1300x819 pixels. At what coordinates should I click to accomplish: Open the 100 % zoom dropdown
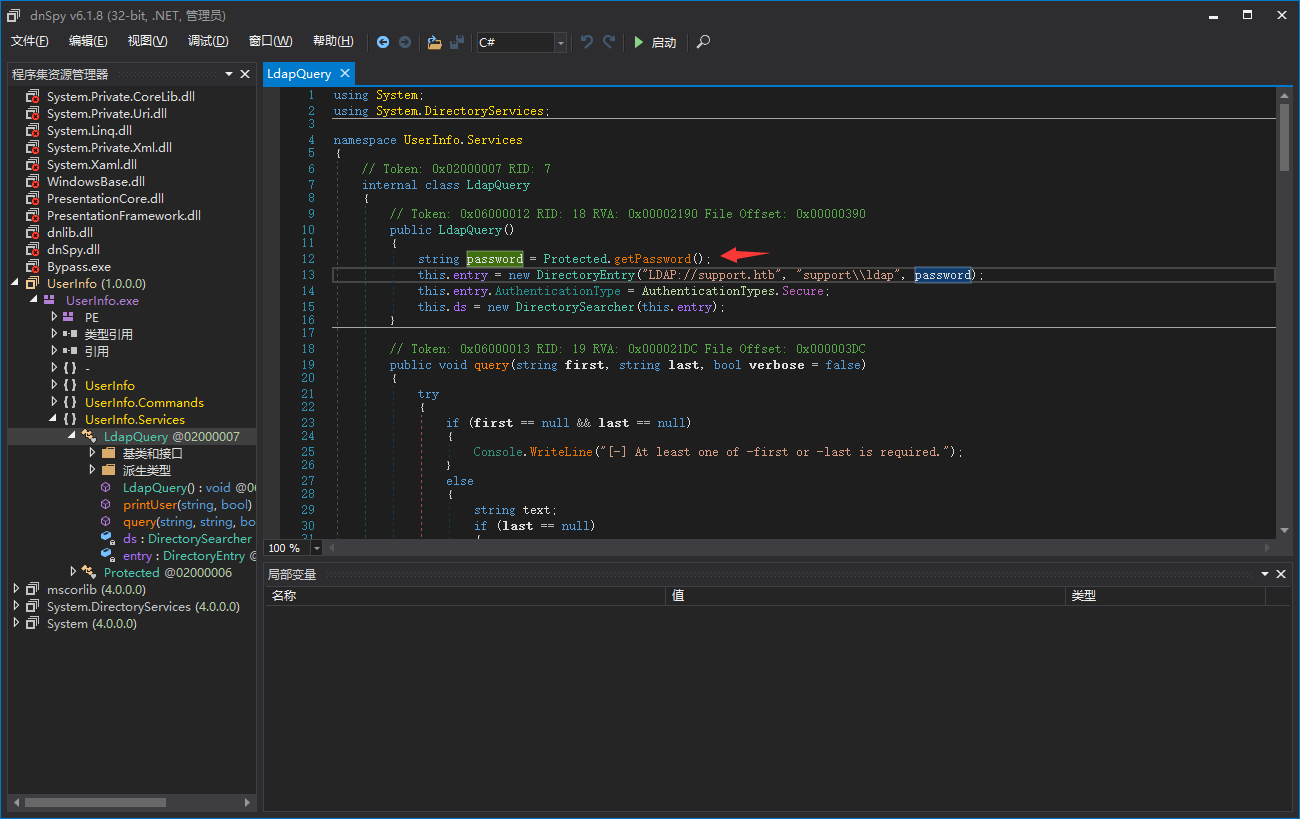pyautogui.click(x=317, y=548)
